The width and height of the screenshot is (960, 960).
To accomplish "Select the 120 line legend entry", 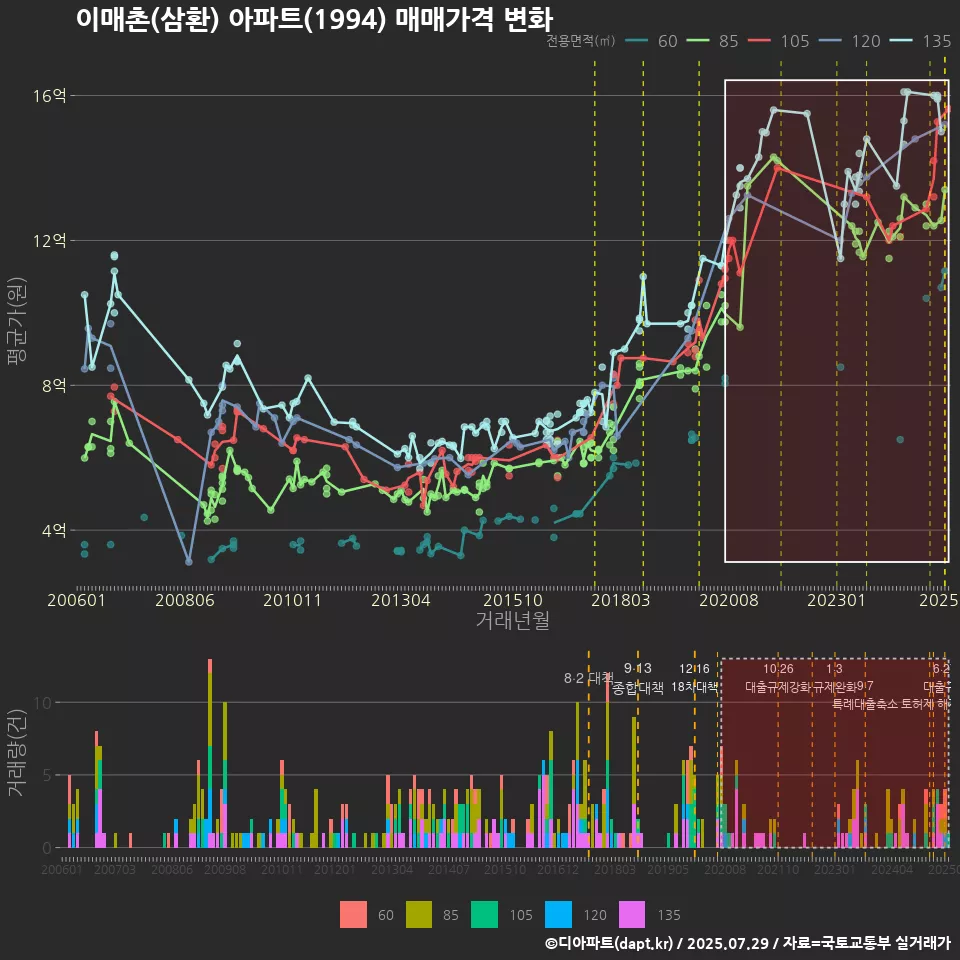I will (850, 41).
